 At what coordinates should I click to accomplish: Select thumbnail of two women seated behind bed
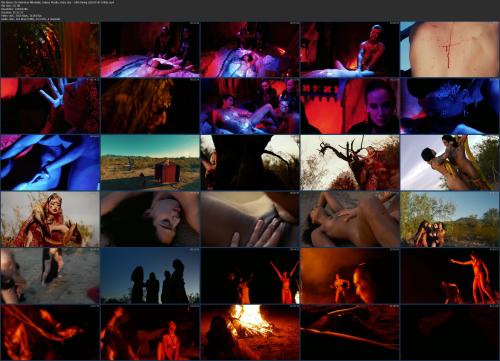point(150,49)
